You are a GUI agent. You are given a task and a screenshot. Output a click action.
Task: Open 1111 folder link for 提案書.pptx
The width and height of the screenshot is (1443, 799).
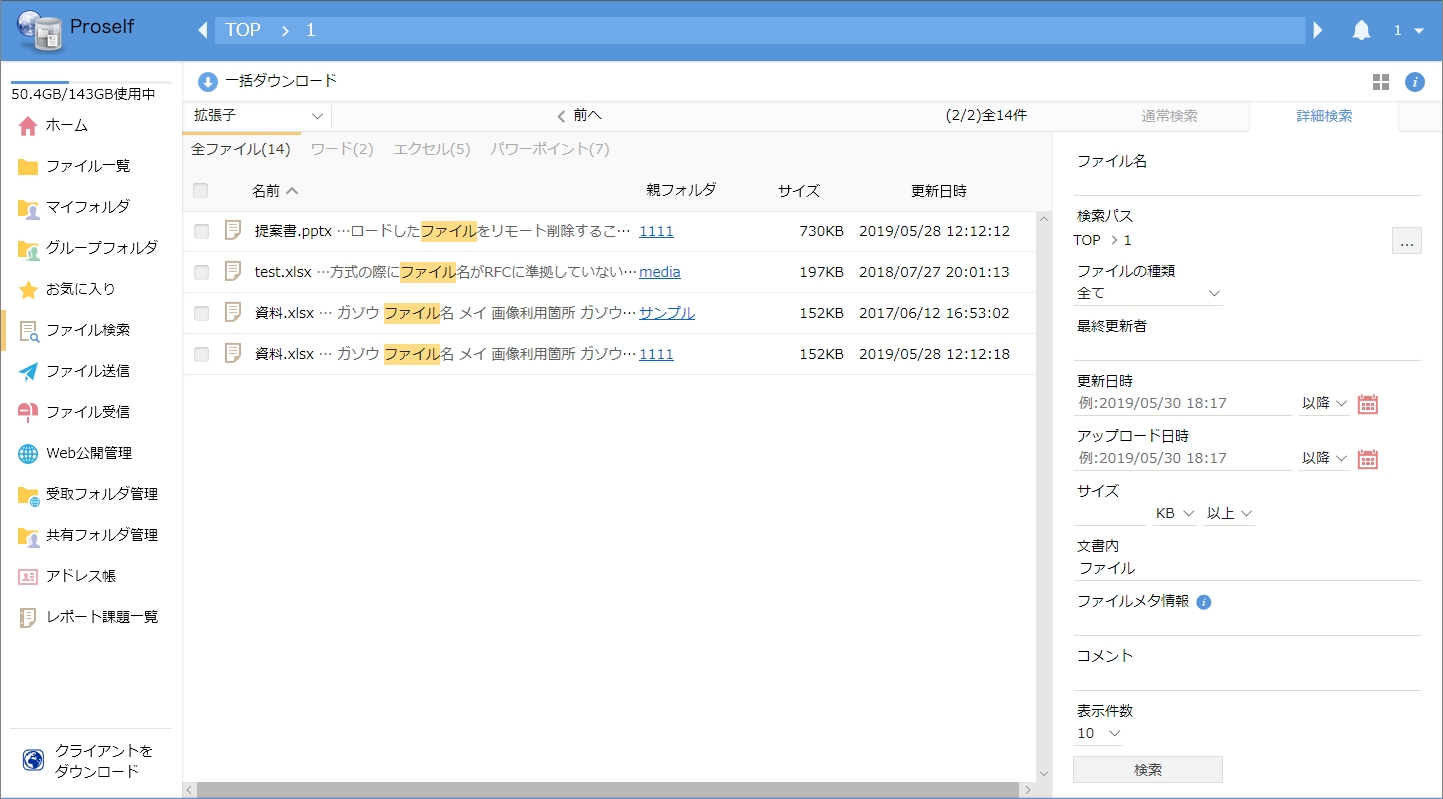pos(656,231)
